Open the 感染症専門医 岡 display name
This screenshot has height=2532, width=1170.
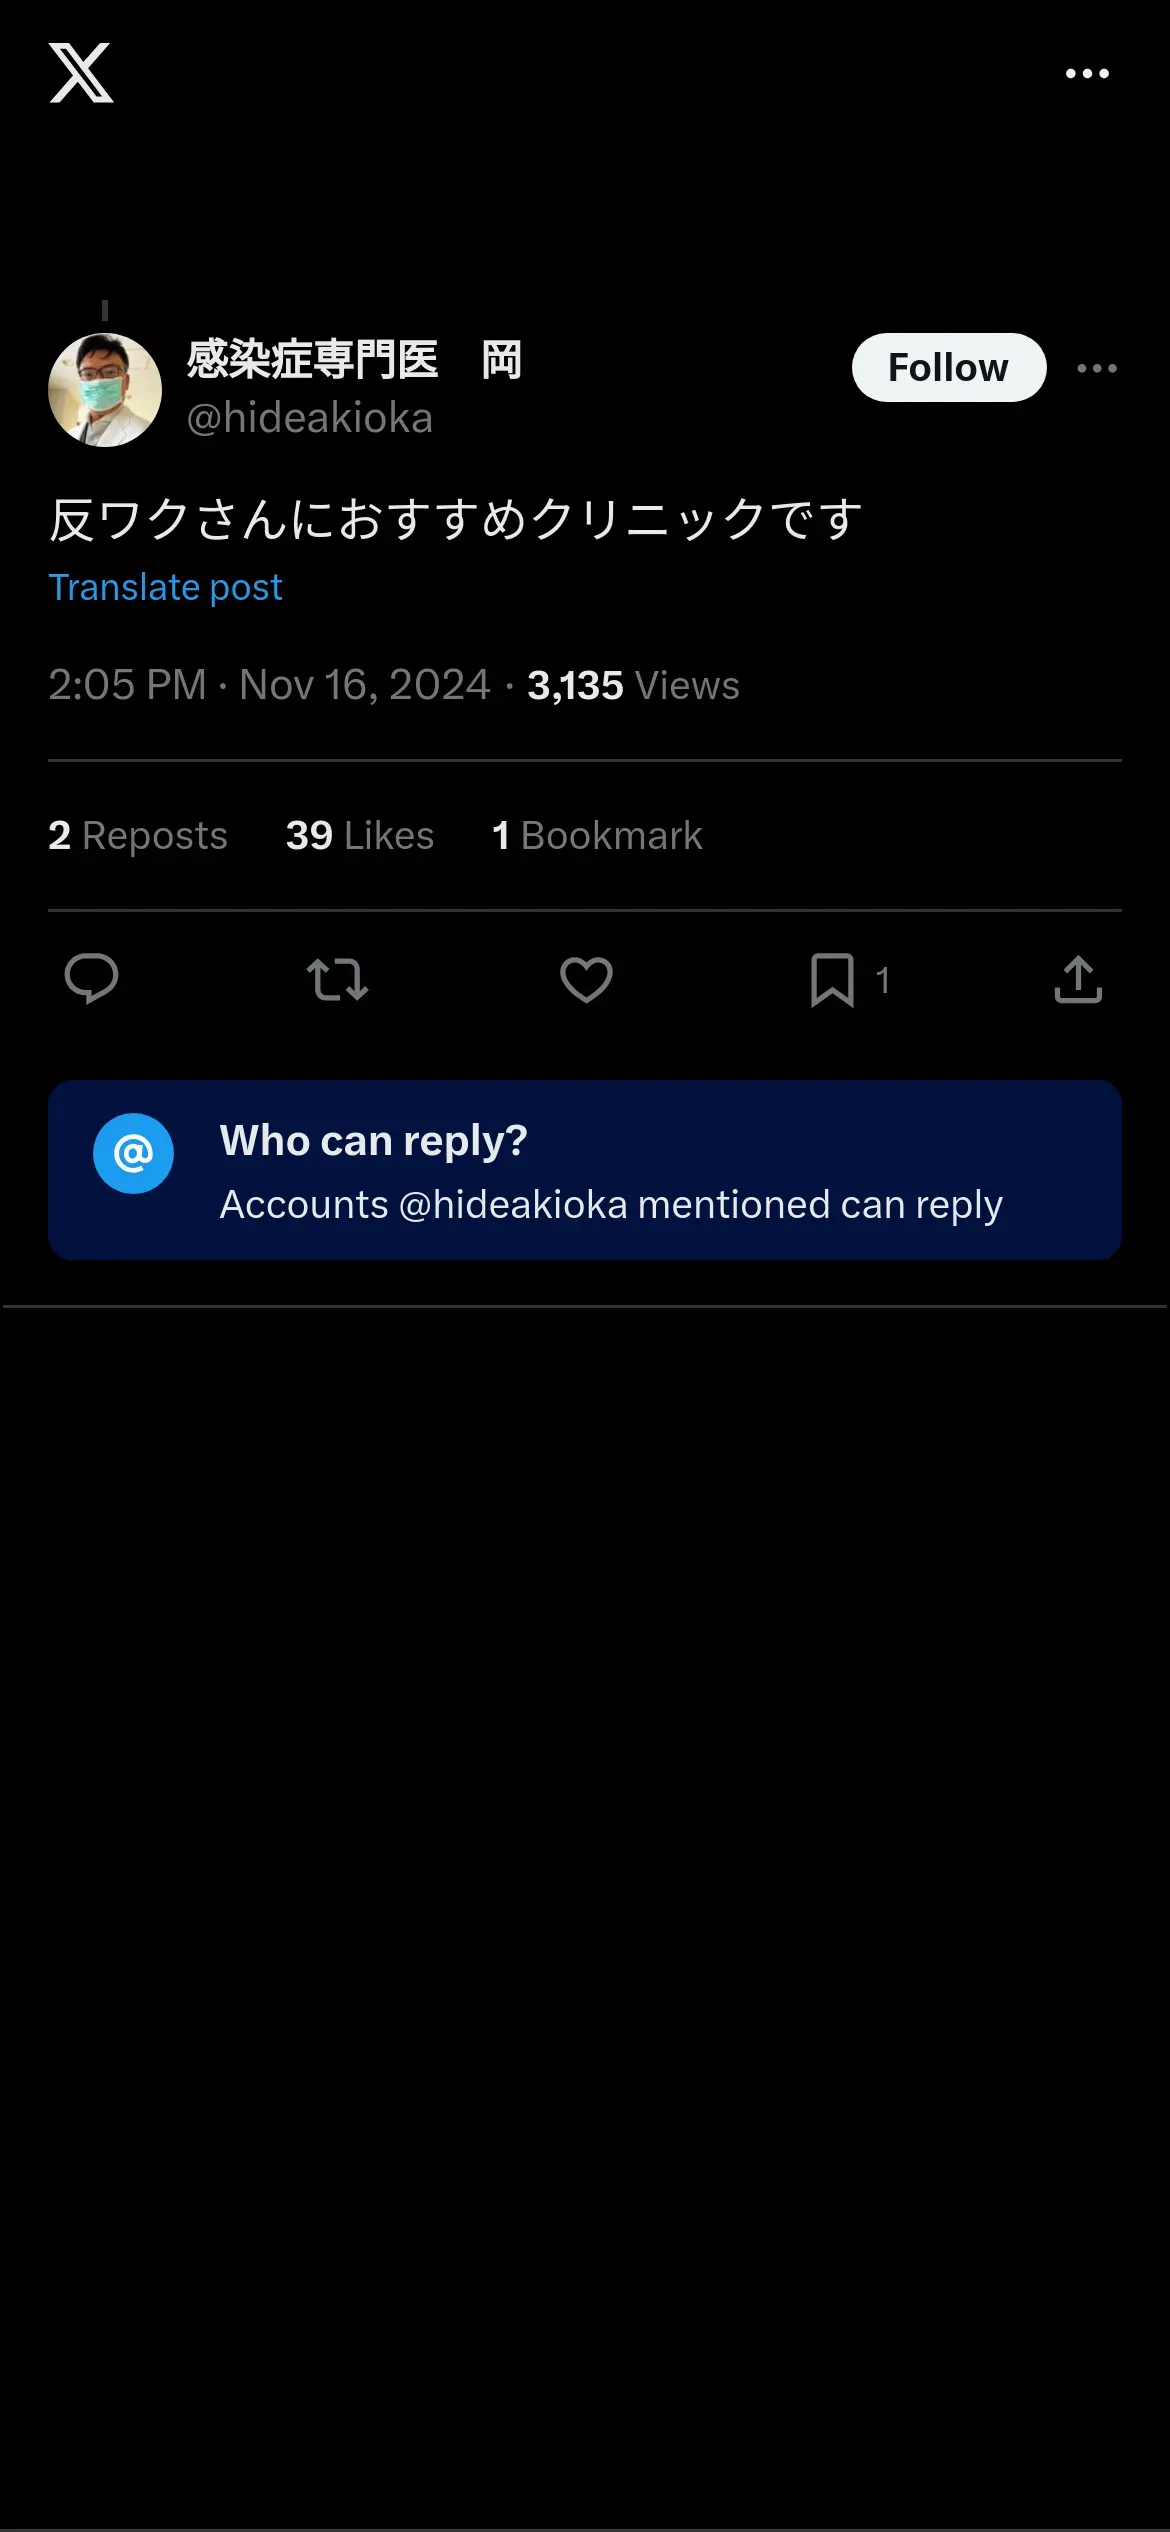(x=354, y=360)
